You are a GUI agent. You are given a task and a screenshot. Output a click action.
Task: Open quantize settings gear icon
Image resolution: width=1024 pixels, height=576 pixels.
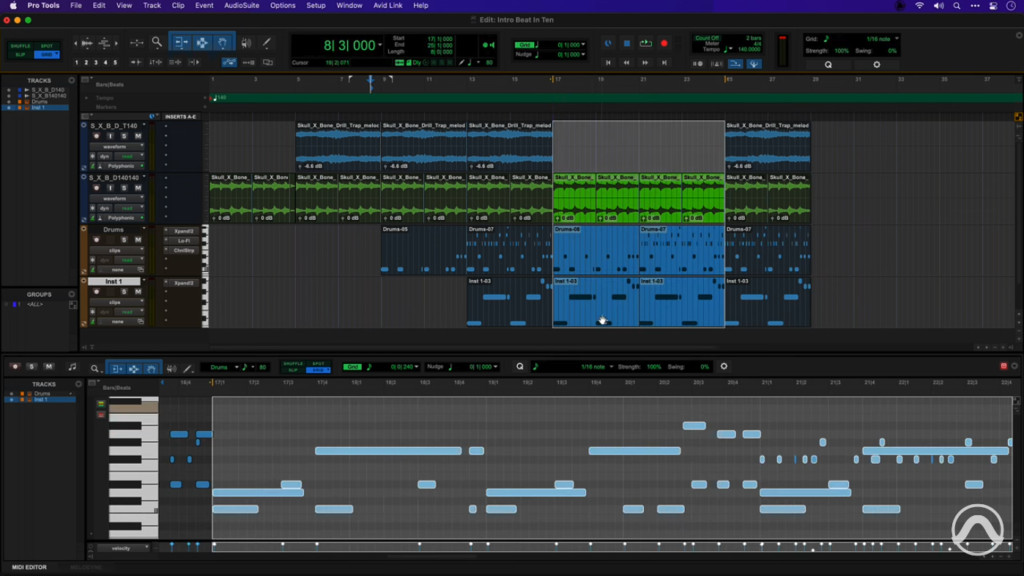pos(876,65)
